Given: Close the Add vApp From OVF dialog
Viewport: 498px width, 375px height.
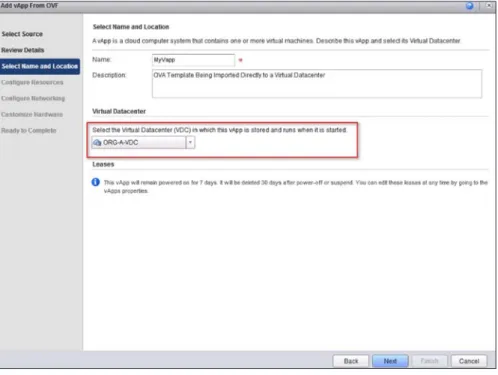Looking at the screenshot, I should pos(489,5).
